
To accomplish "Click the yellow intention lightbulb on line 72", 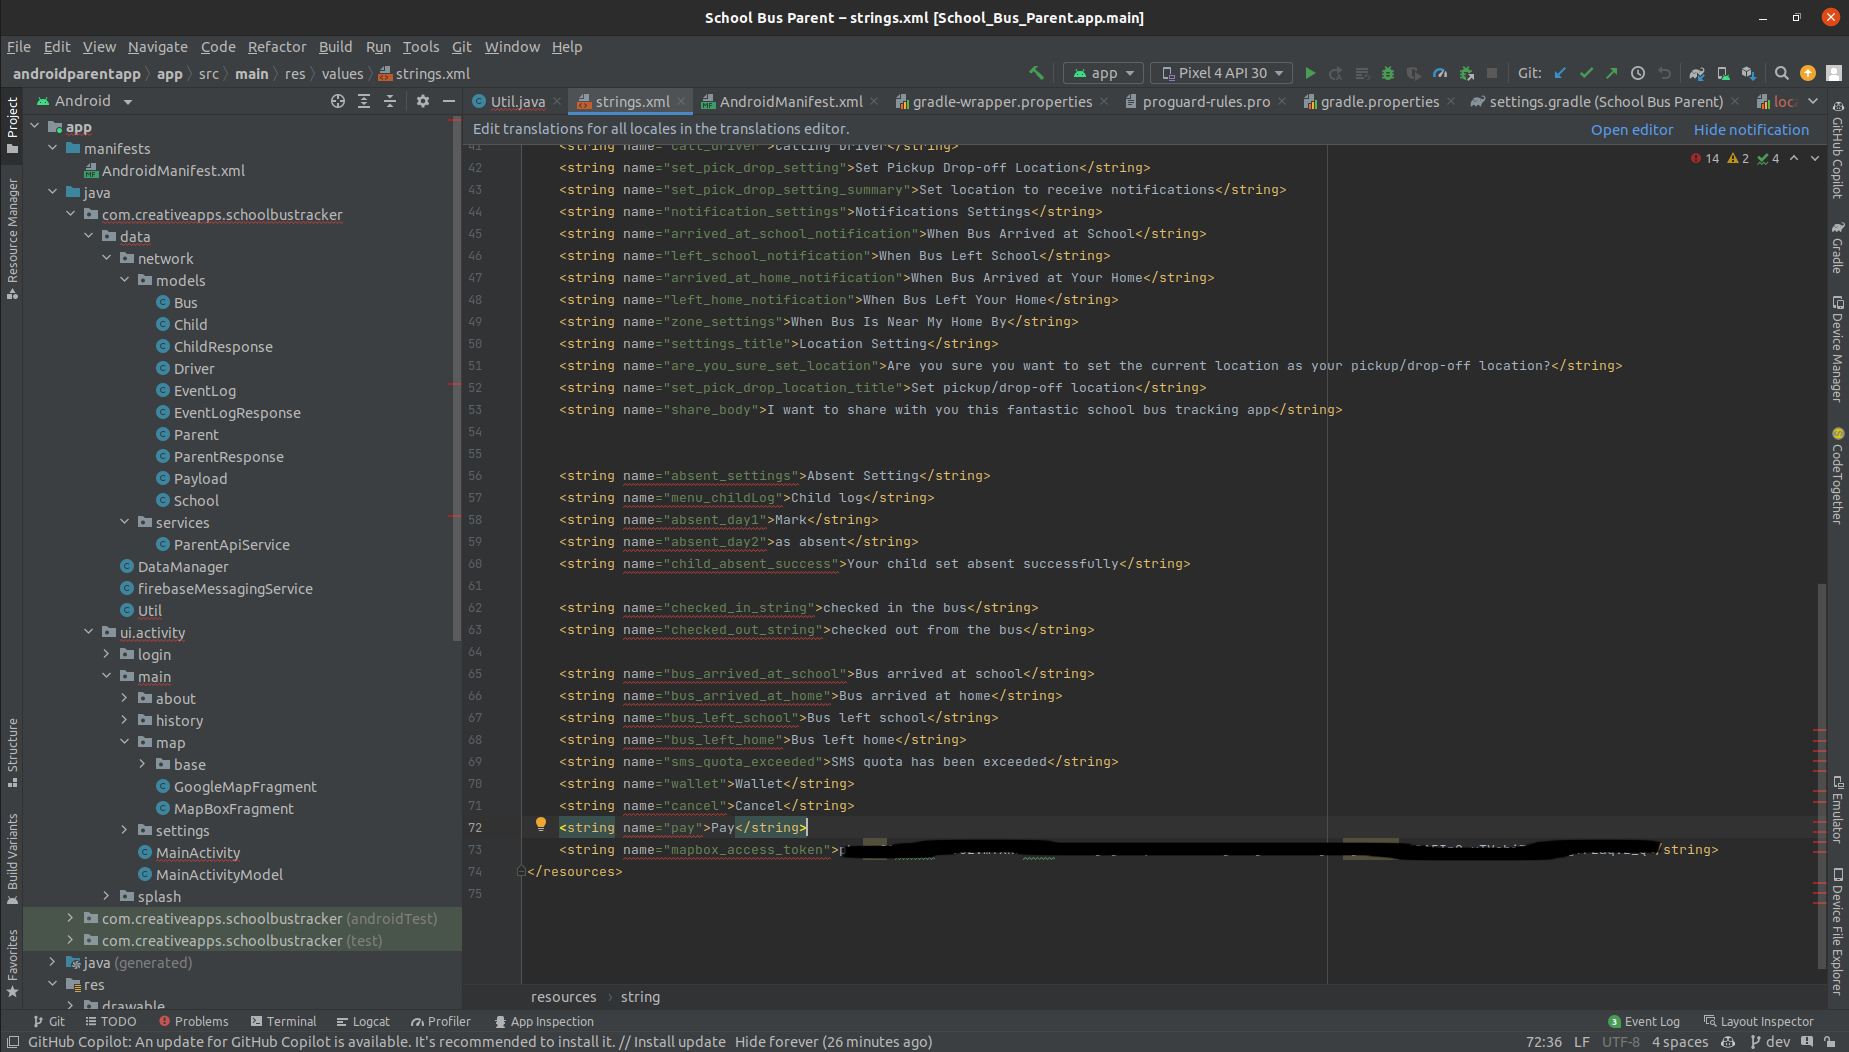I will click(x=541, y=824).
